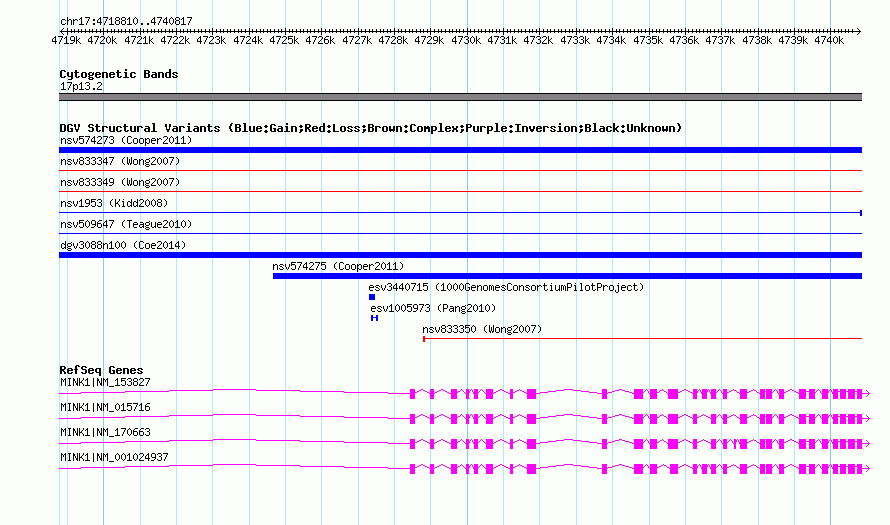Viewport: 890px width, 525px height.
Task: Click the esv3440715 1000GenomesConsortiumPilotProject label
Action: pyautogui.click(x=506, y=287)
